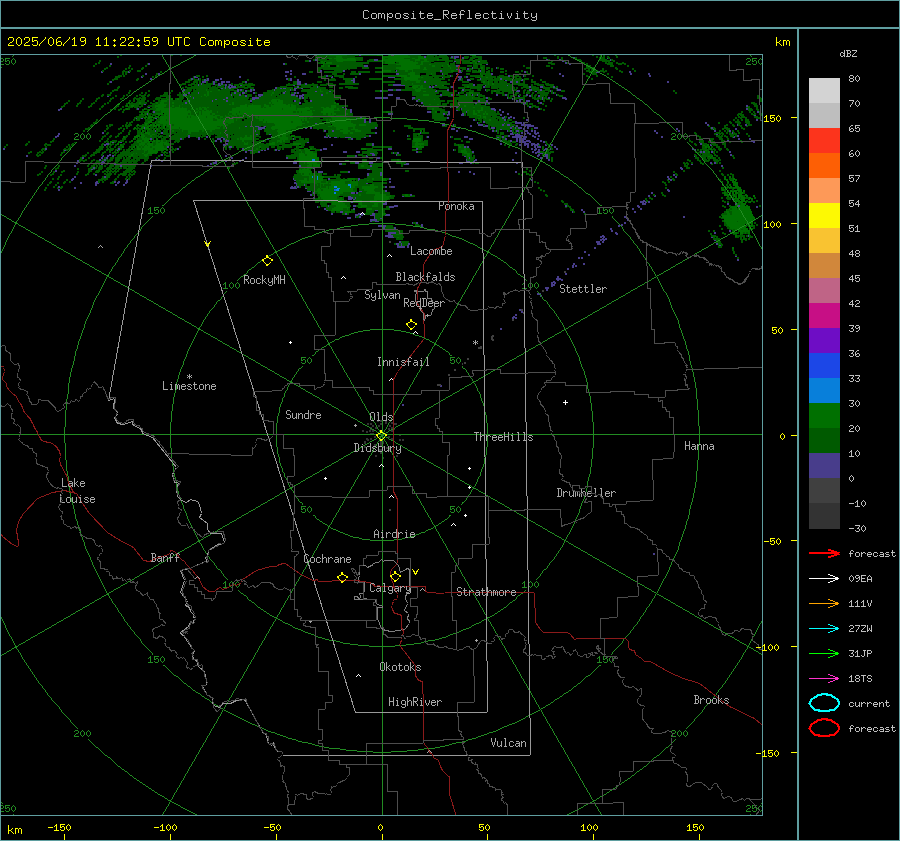Click the HighRiver city label

click(x=415, y=702)
